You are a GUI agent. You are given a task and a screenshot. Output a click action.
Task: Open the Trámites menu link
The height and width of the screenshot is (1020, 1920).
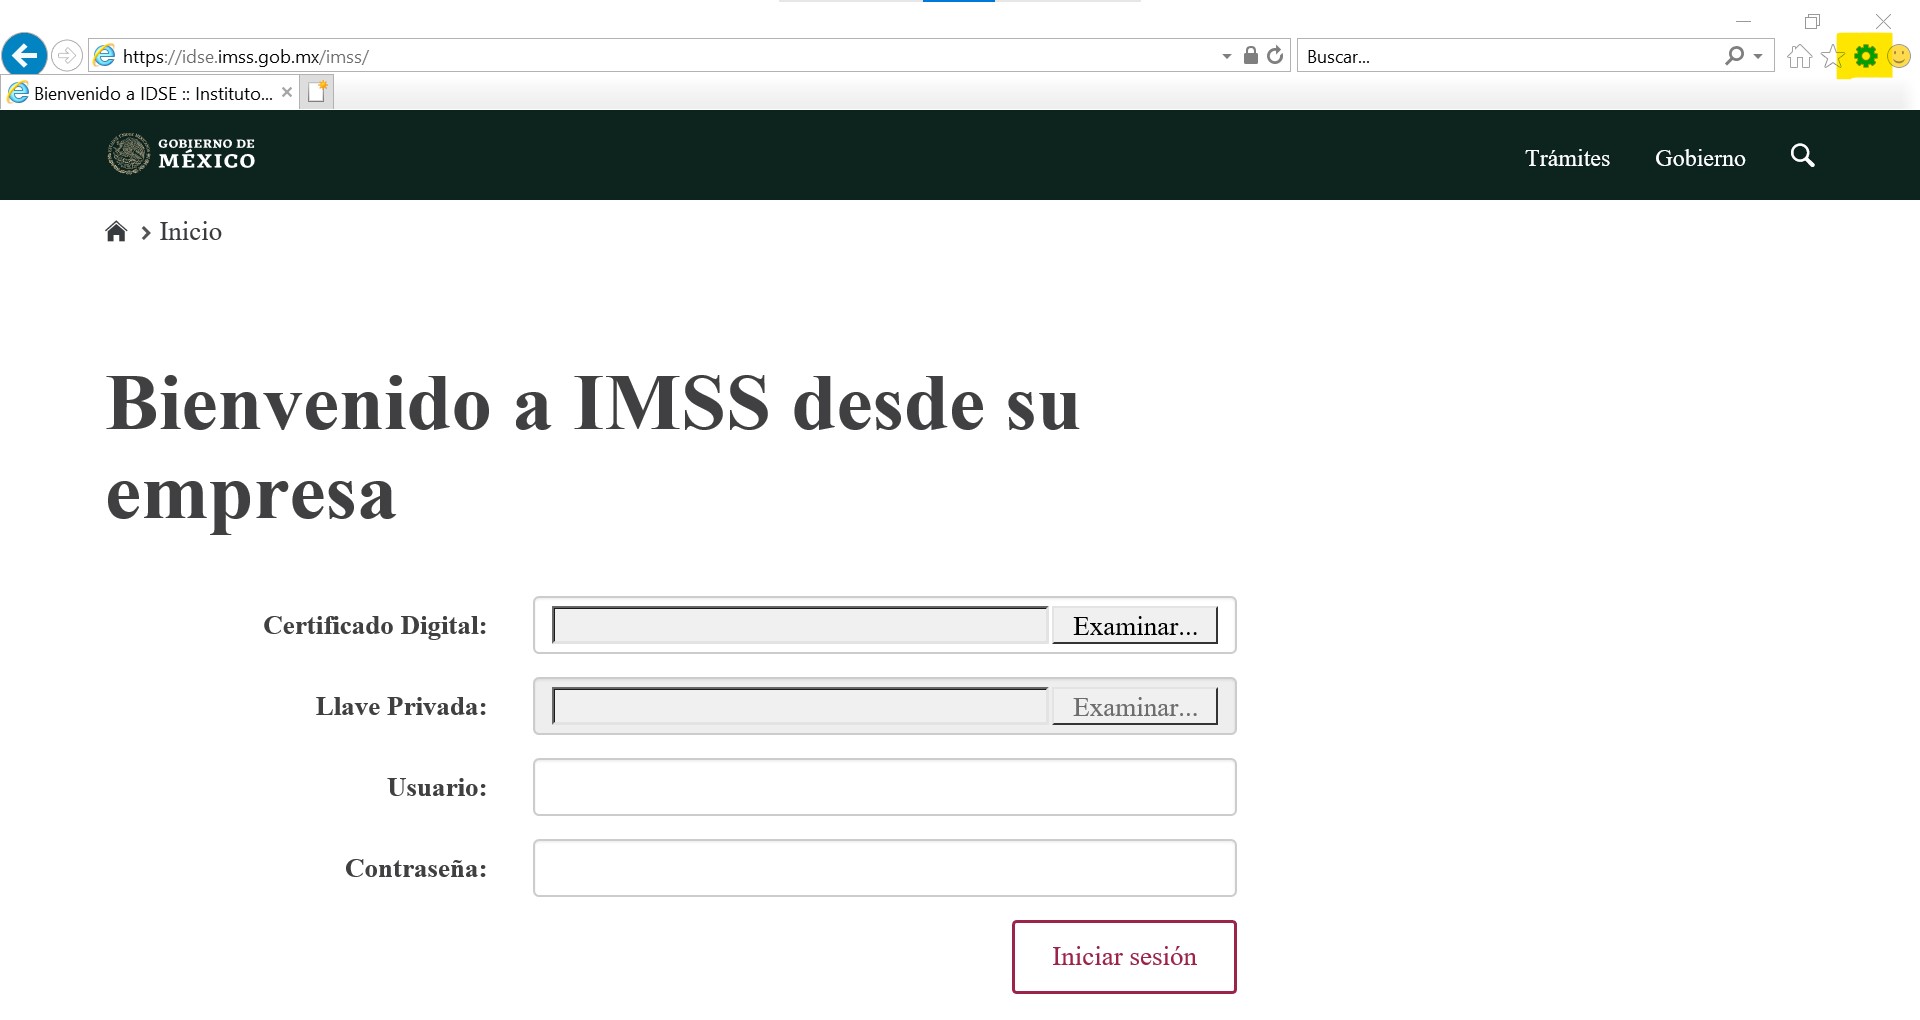[x=1567, y=158]
